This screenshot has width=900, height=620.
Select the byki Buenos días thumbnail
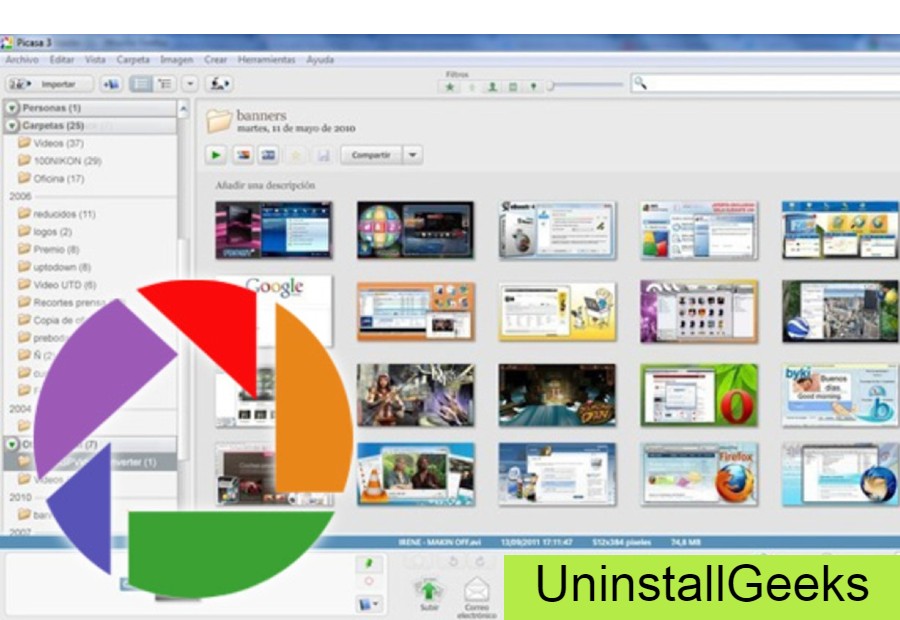point(840,396)
